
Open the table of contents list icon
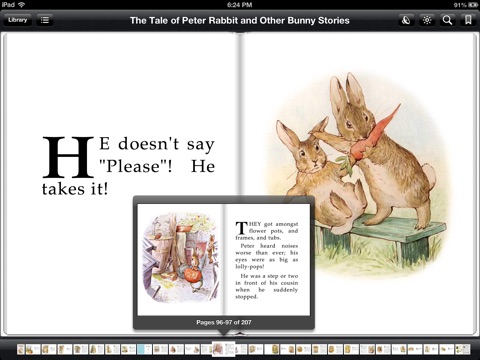pos(45,20)
